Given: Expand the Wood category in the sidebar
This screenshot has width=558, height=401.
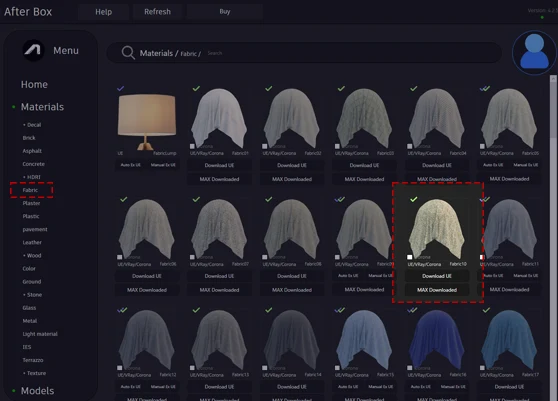Looking at the screenshot, I should [x=32, y=255].
